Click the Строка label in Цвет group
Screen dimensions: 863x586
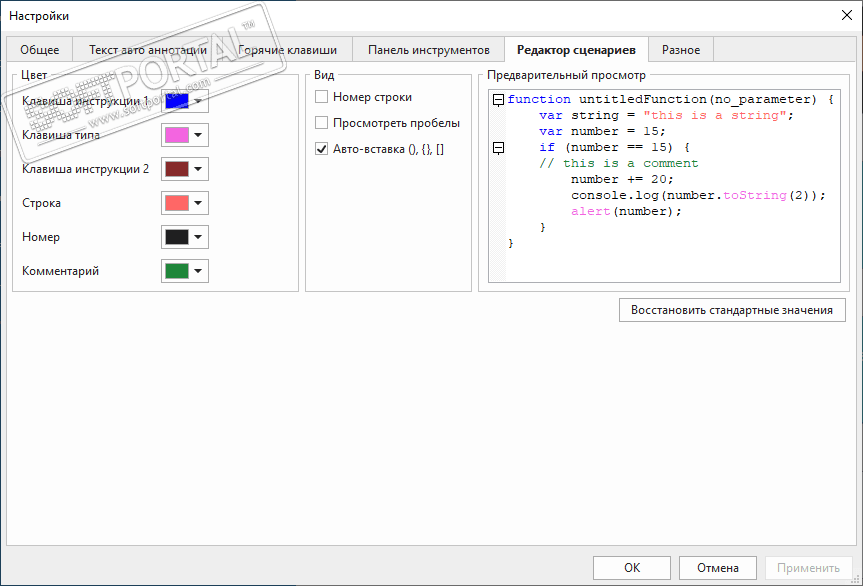[x=41, y=203]
